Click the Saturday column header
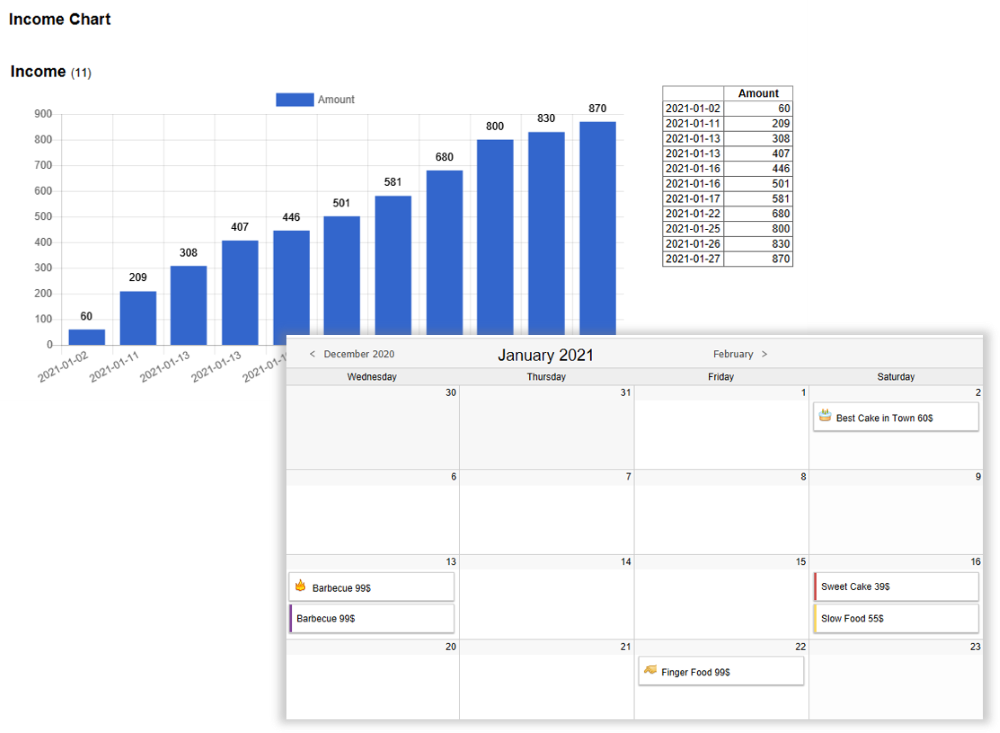1000x733 pixels. [x=895, y=377]
